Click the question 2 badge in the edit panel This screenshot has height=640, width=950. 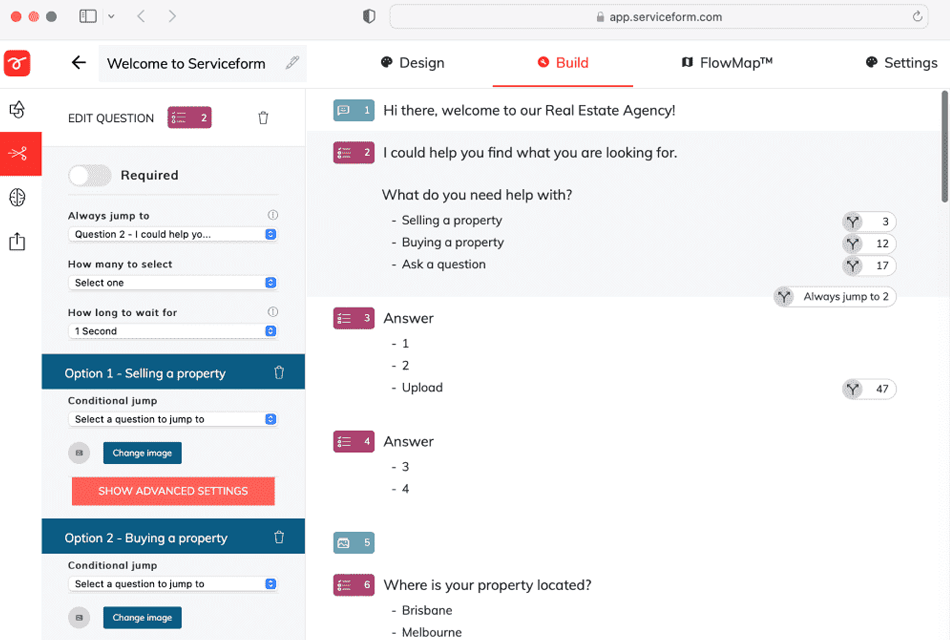[x=189, y=118]
